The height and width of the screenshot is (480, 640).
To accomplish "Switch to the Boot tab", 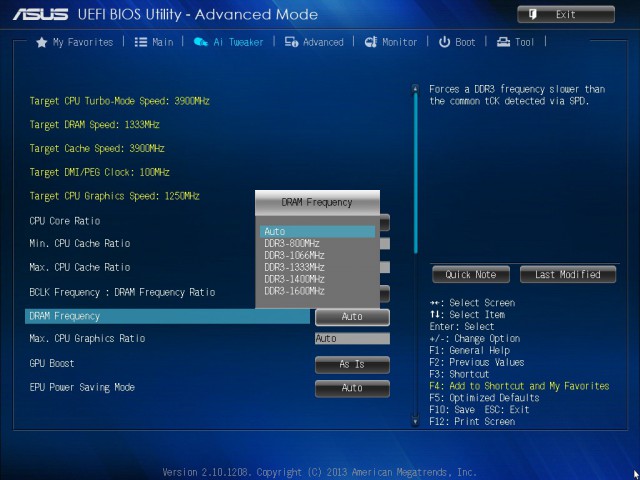I will pyautogui.click(x=465, y=42).
